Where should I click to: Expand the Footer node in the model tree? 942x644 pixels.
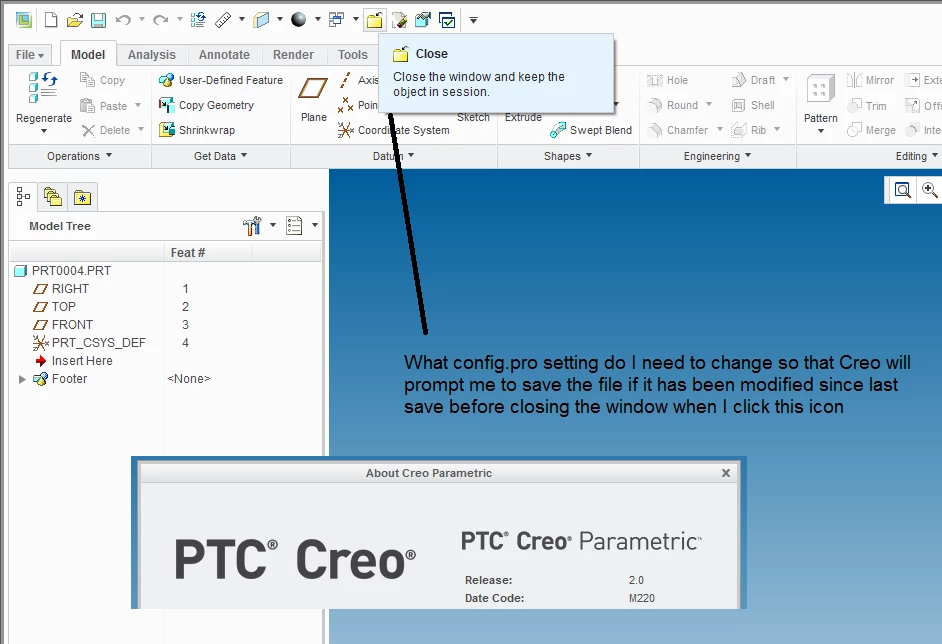[x=22, y=379]
